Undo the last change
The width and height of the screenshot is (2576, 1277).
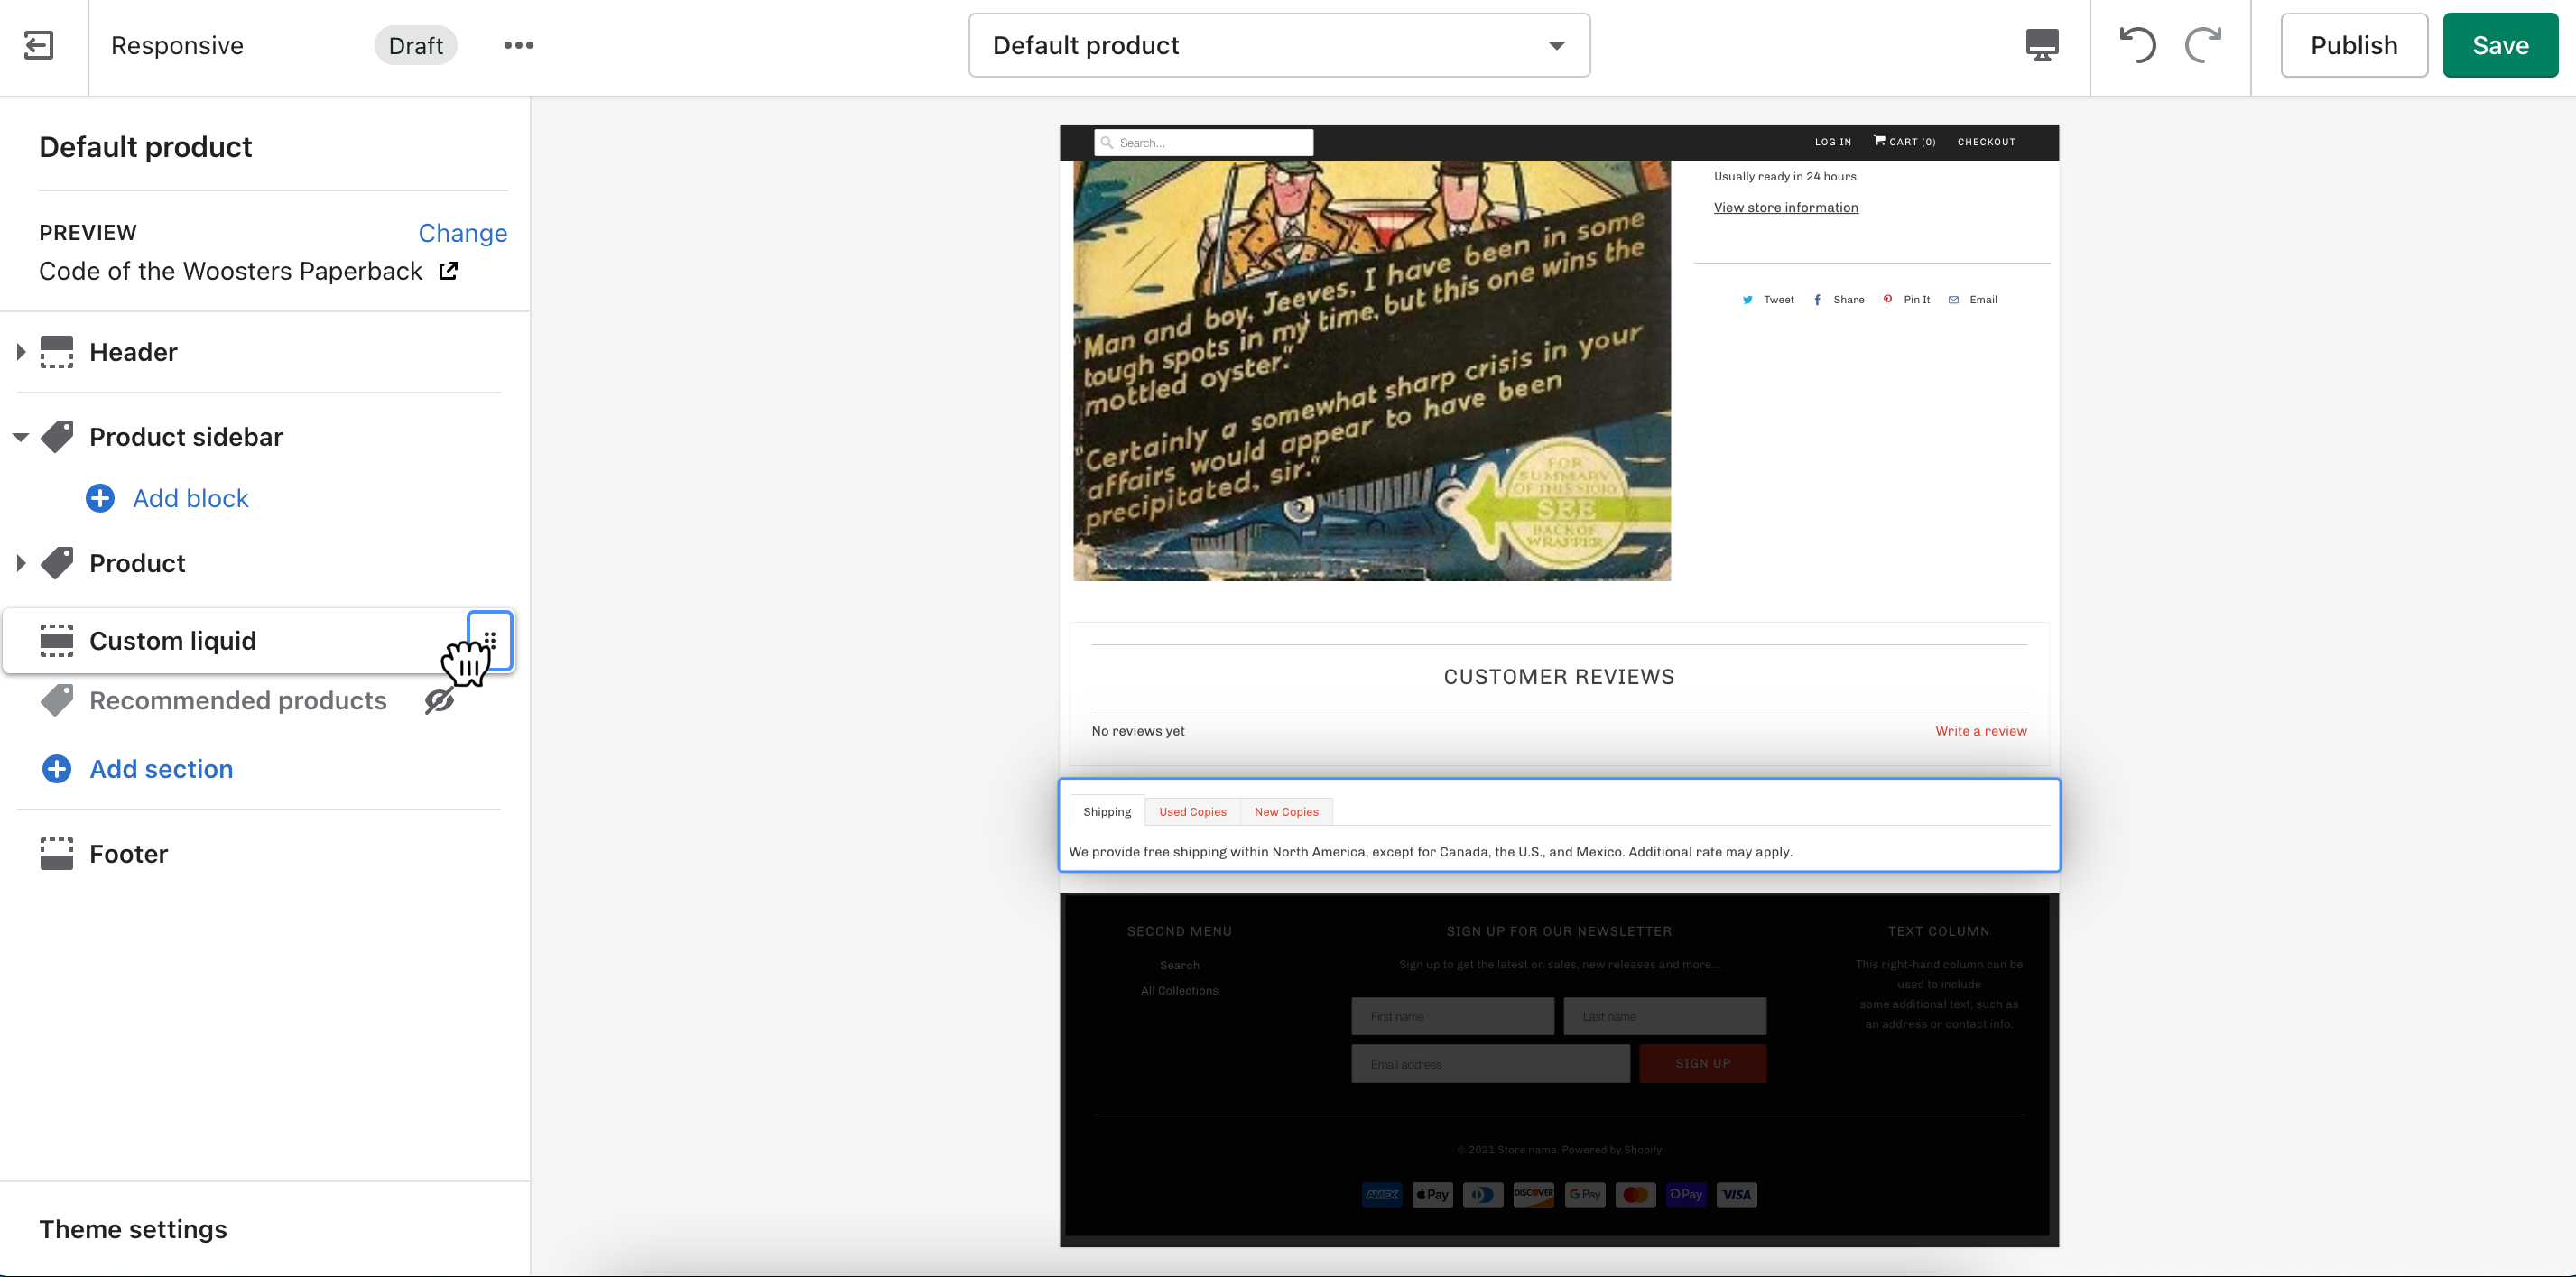coord(2138,45)
